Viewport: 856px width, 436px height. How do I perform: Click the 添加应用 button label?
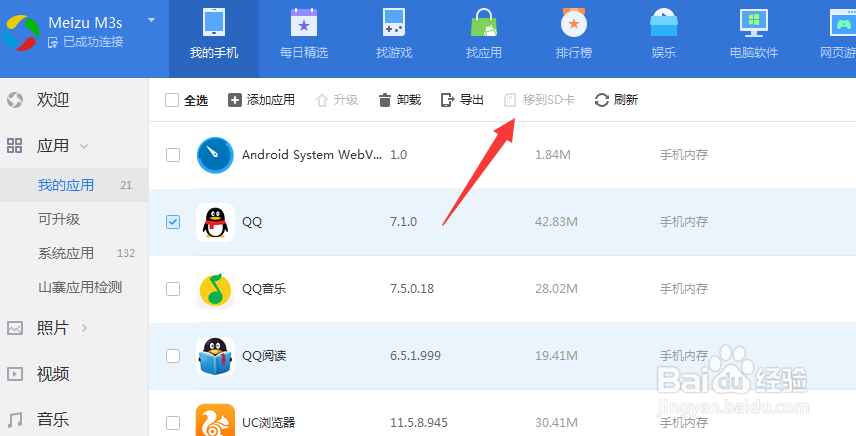[x=271, y=100]
